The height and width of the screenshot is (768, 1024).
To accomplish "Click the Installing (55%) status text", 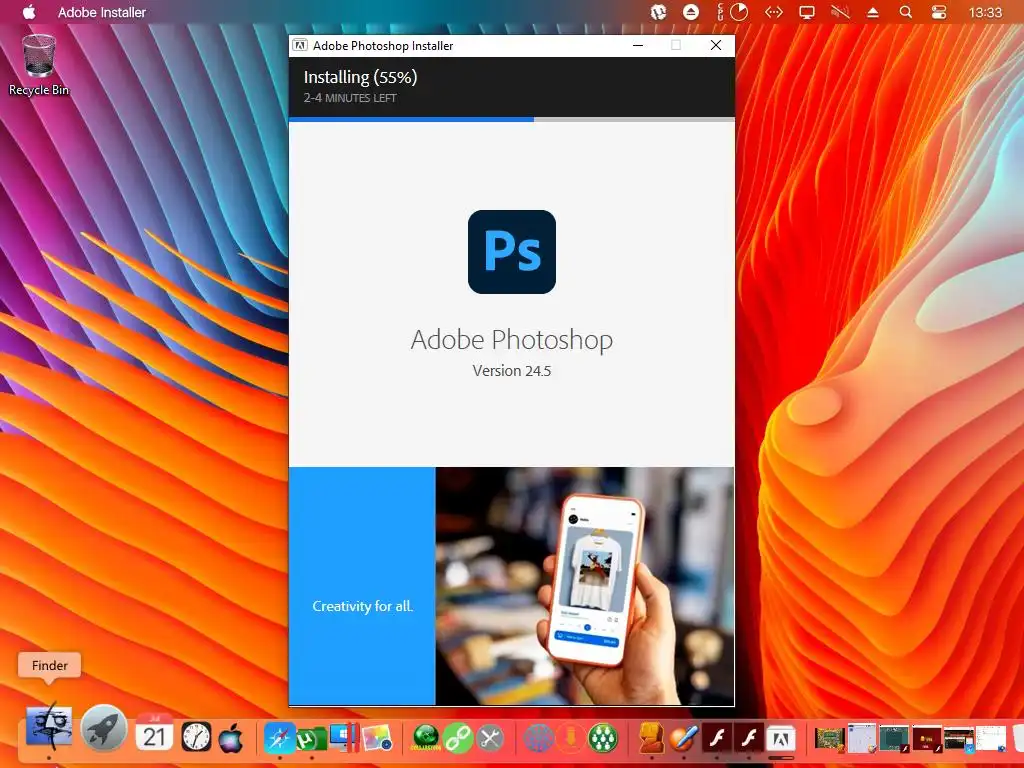I will (x=360, y=77).
